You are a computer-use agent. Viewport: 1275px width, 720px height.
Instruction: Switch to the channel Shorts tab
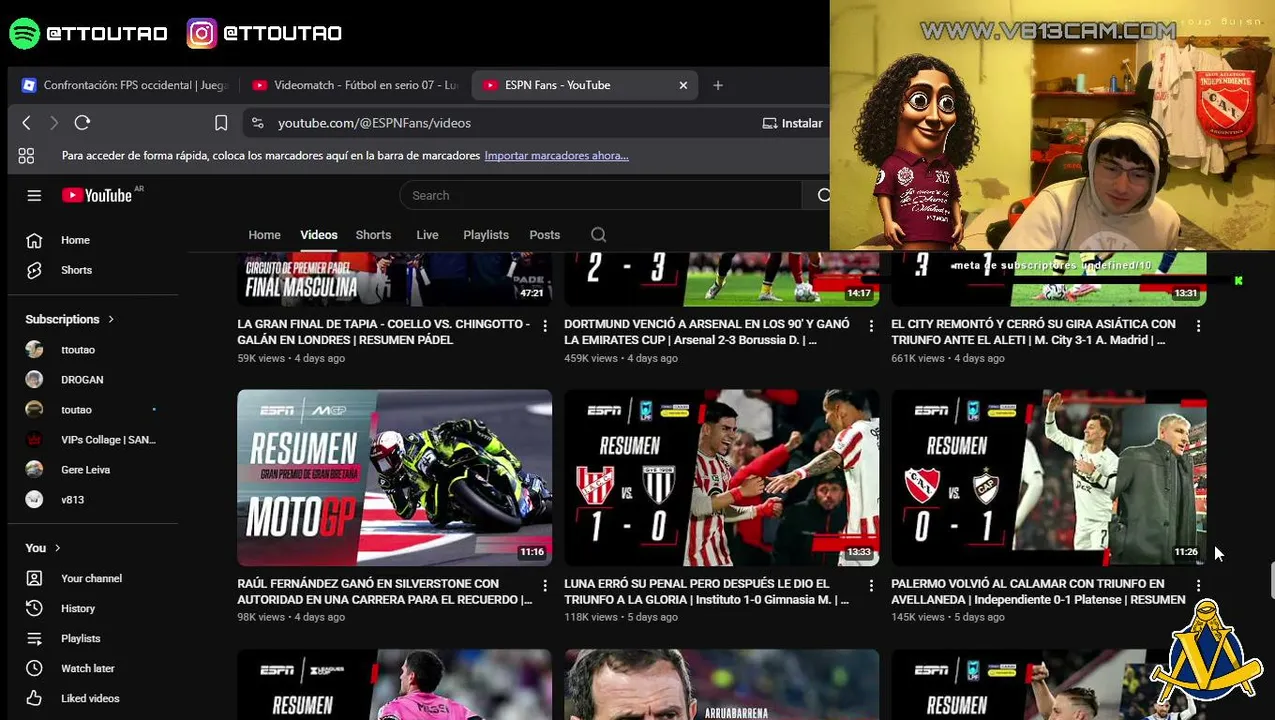click(373, 235)
